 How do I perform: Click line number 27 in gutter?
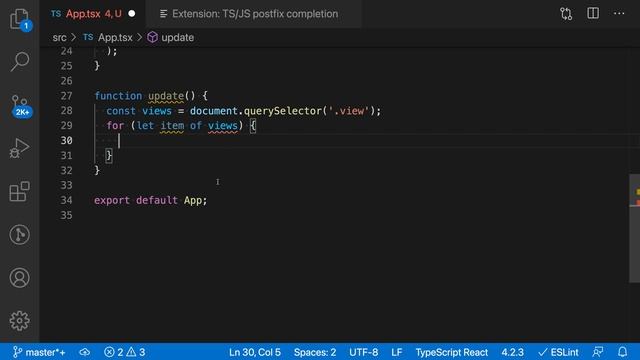click(66, 96)
